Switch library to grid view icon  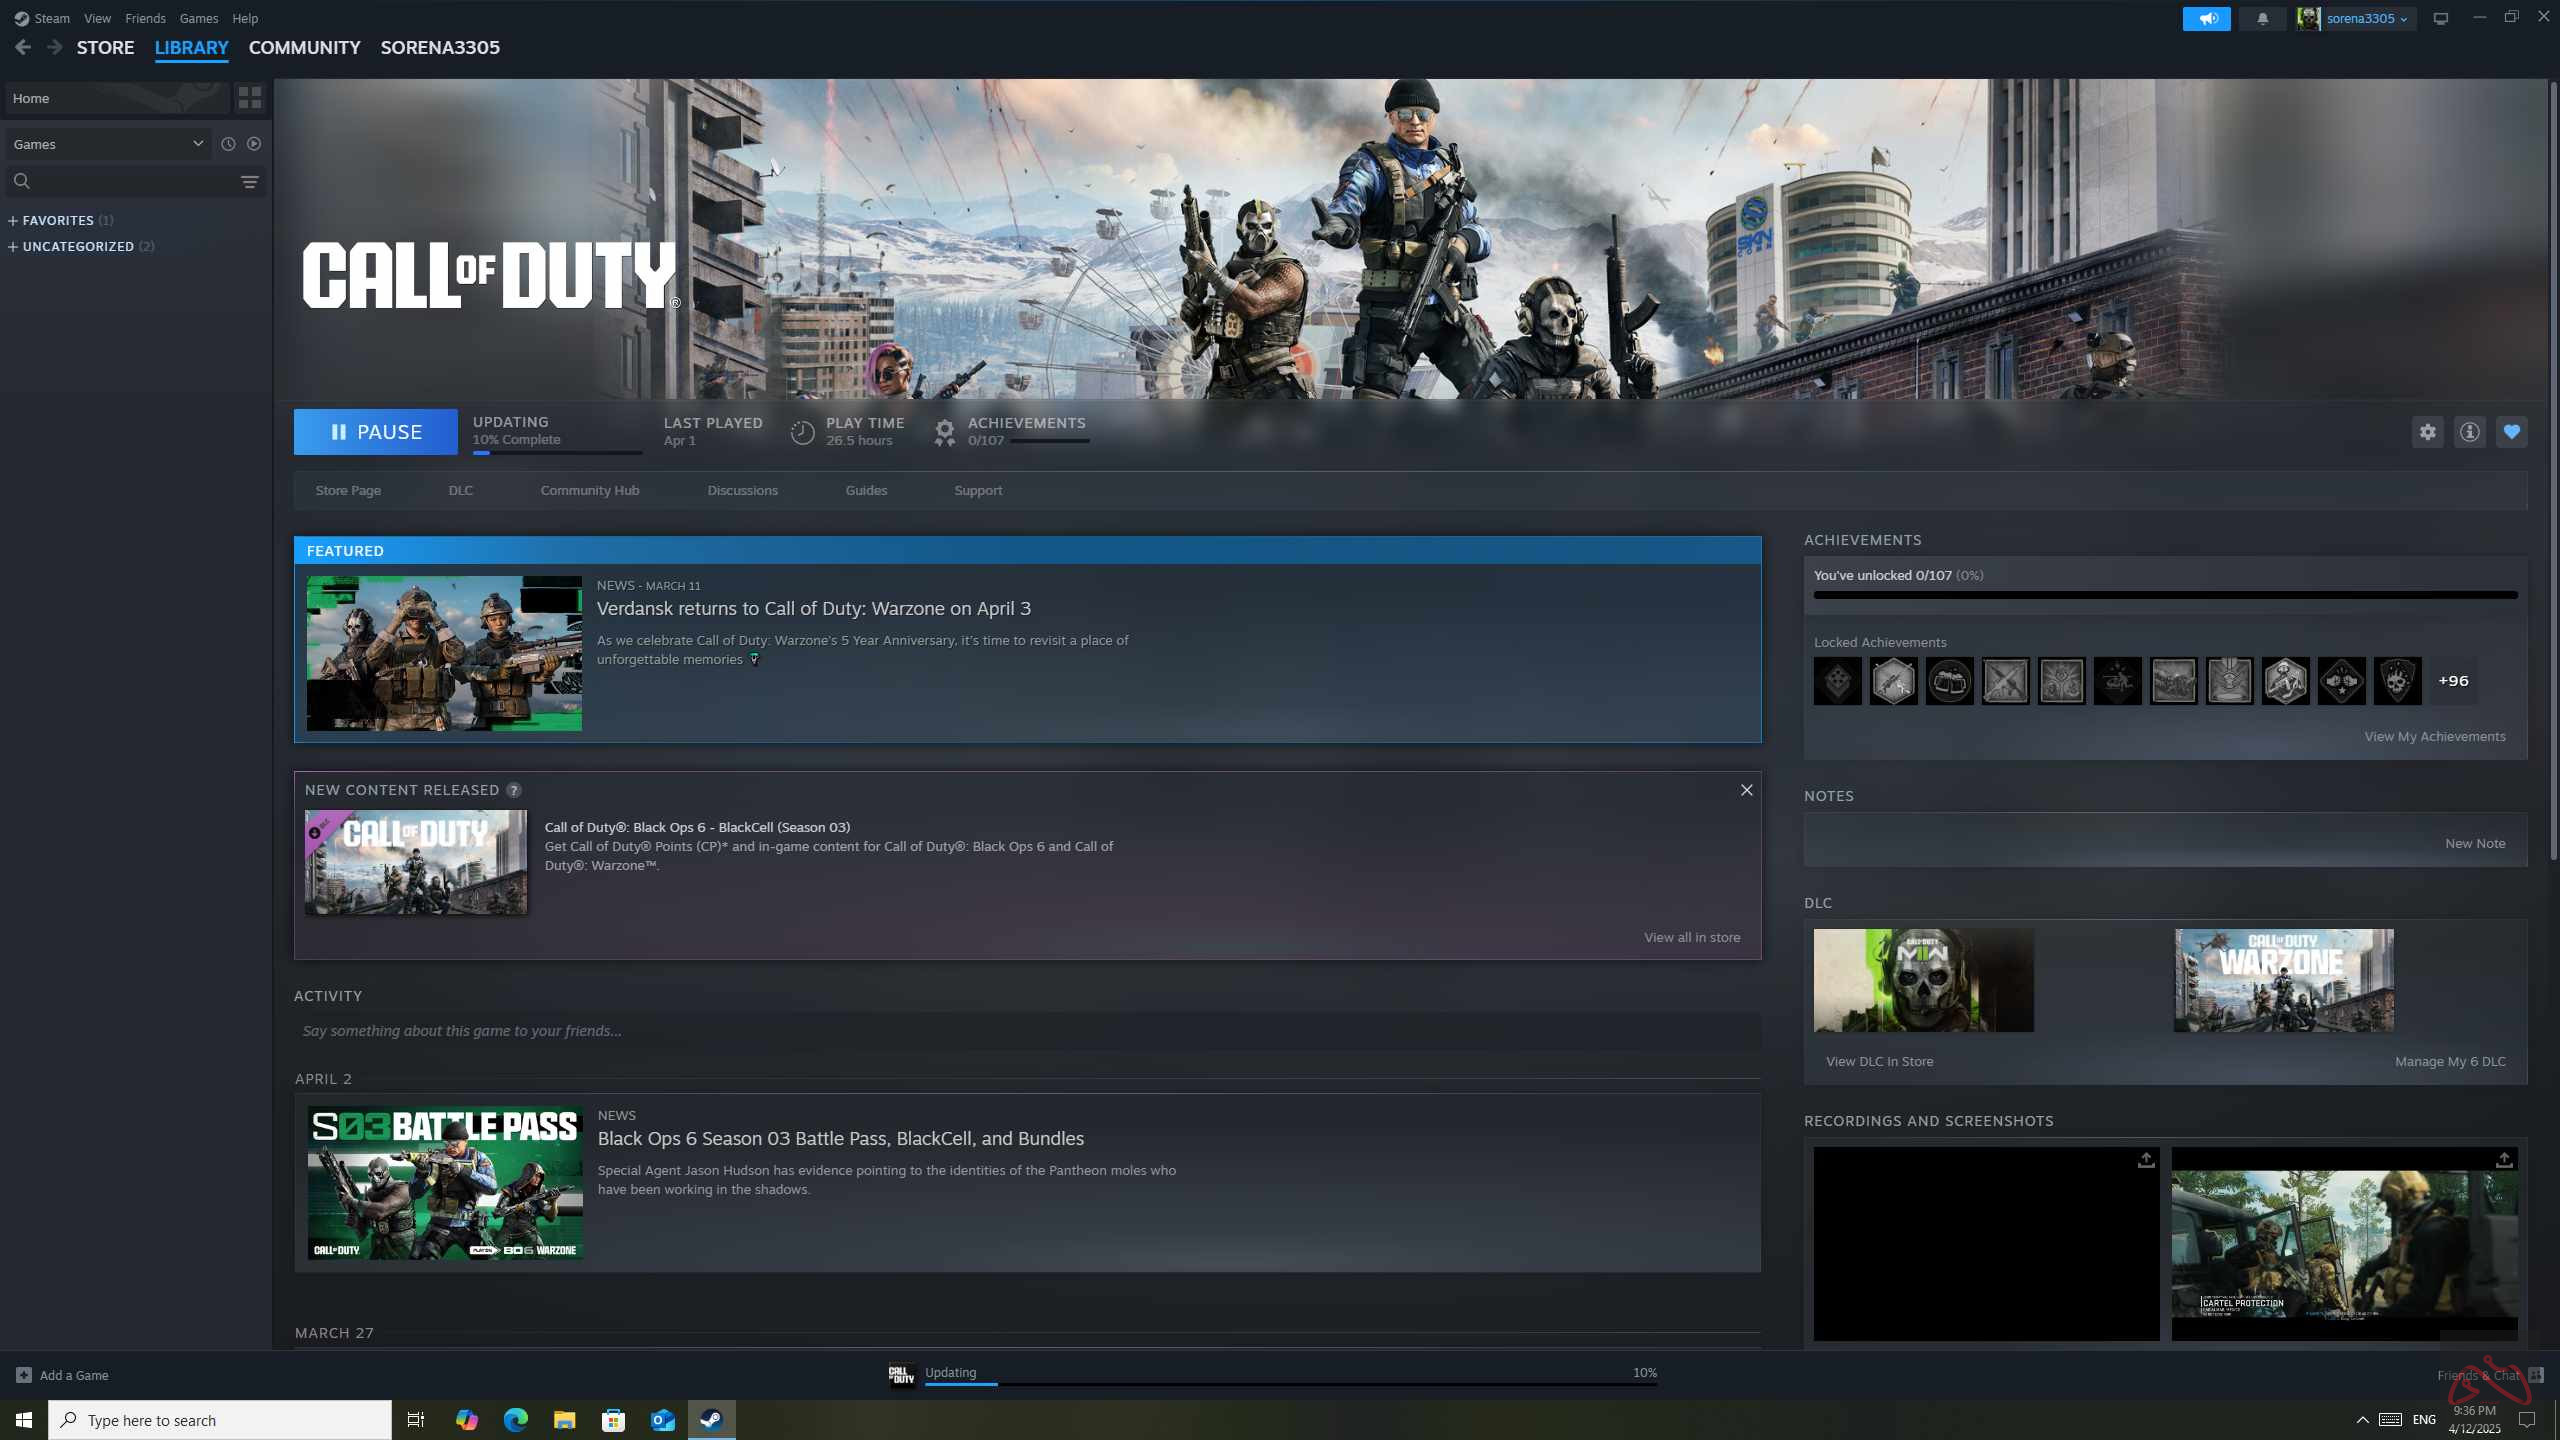(250, 98)
